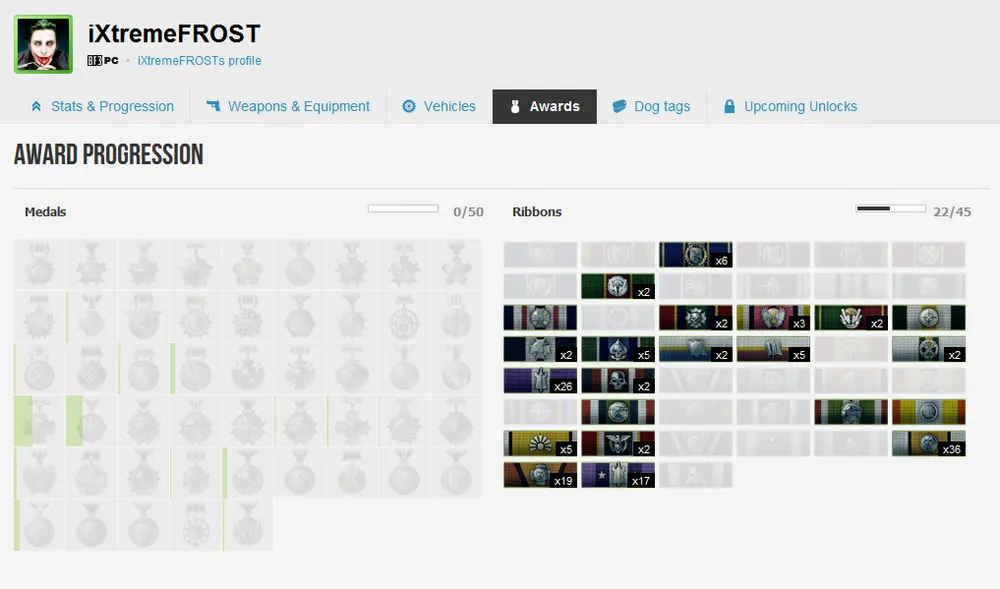Click the iXtremeFROST avatar picture
Image resolution: width=1000 pixels, height=589 pixels.
43,45
